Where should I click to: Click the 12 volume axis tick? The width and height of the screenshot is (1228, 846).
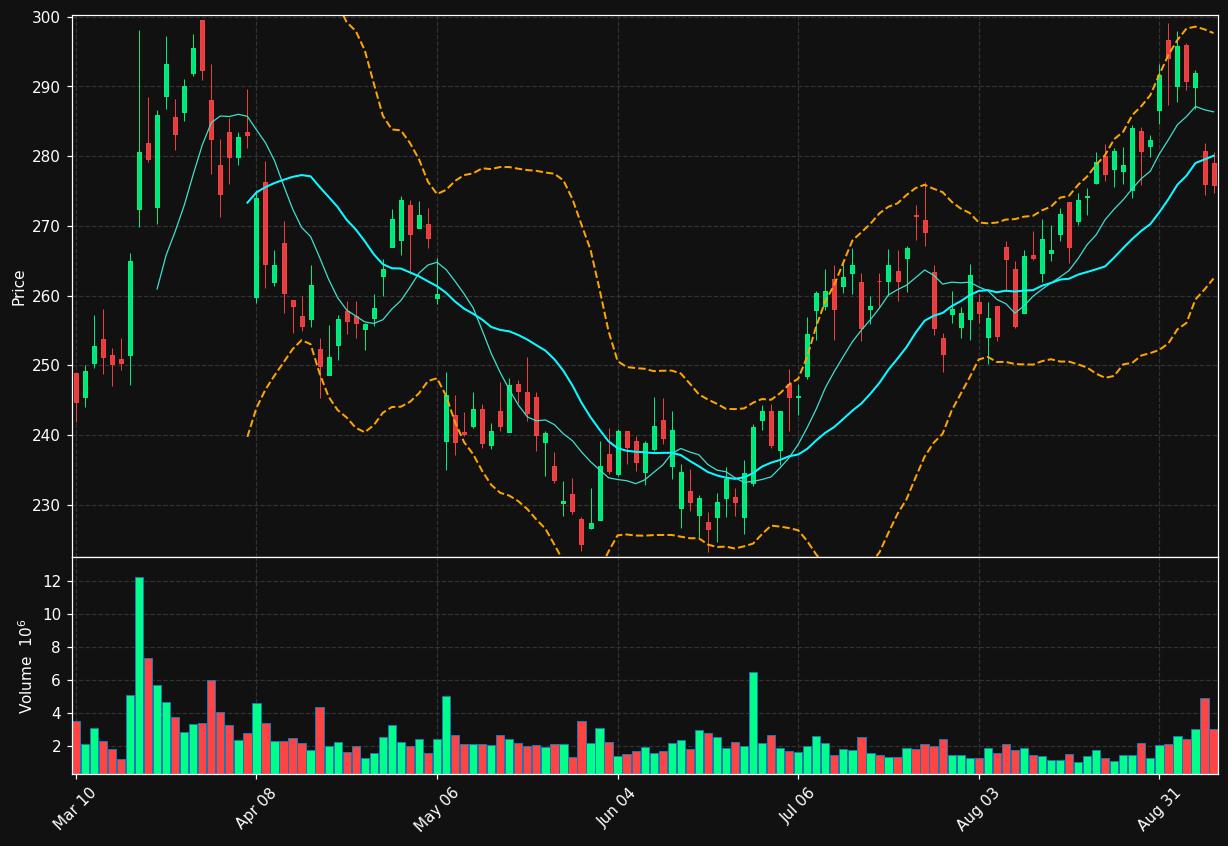(x=53, y=582)
